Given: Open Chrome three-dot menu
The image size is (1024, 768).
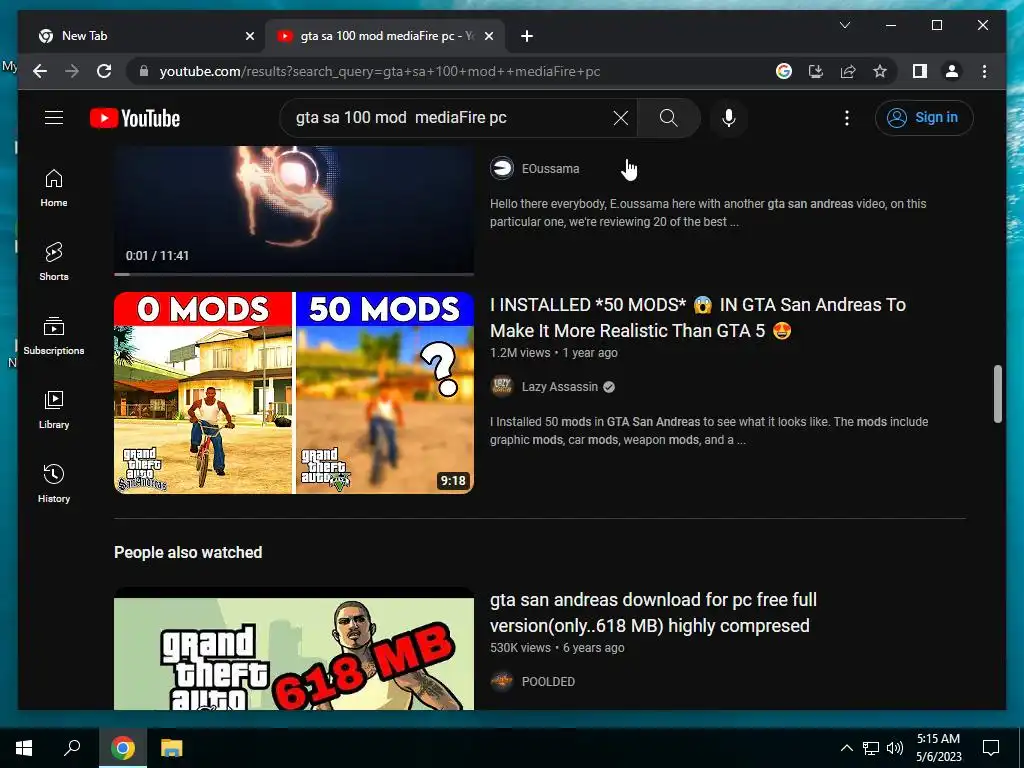Looking at the screenshot, I should (x=984, y=71).
